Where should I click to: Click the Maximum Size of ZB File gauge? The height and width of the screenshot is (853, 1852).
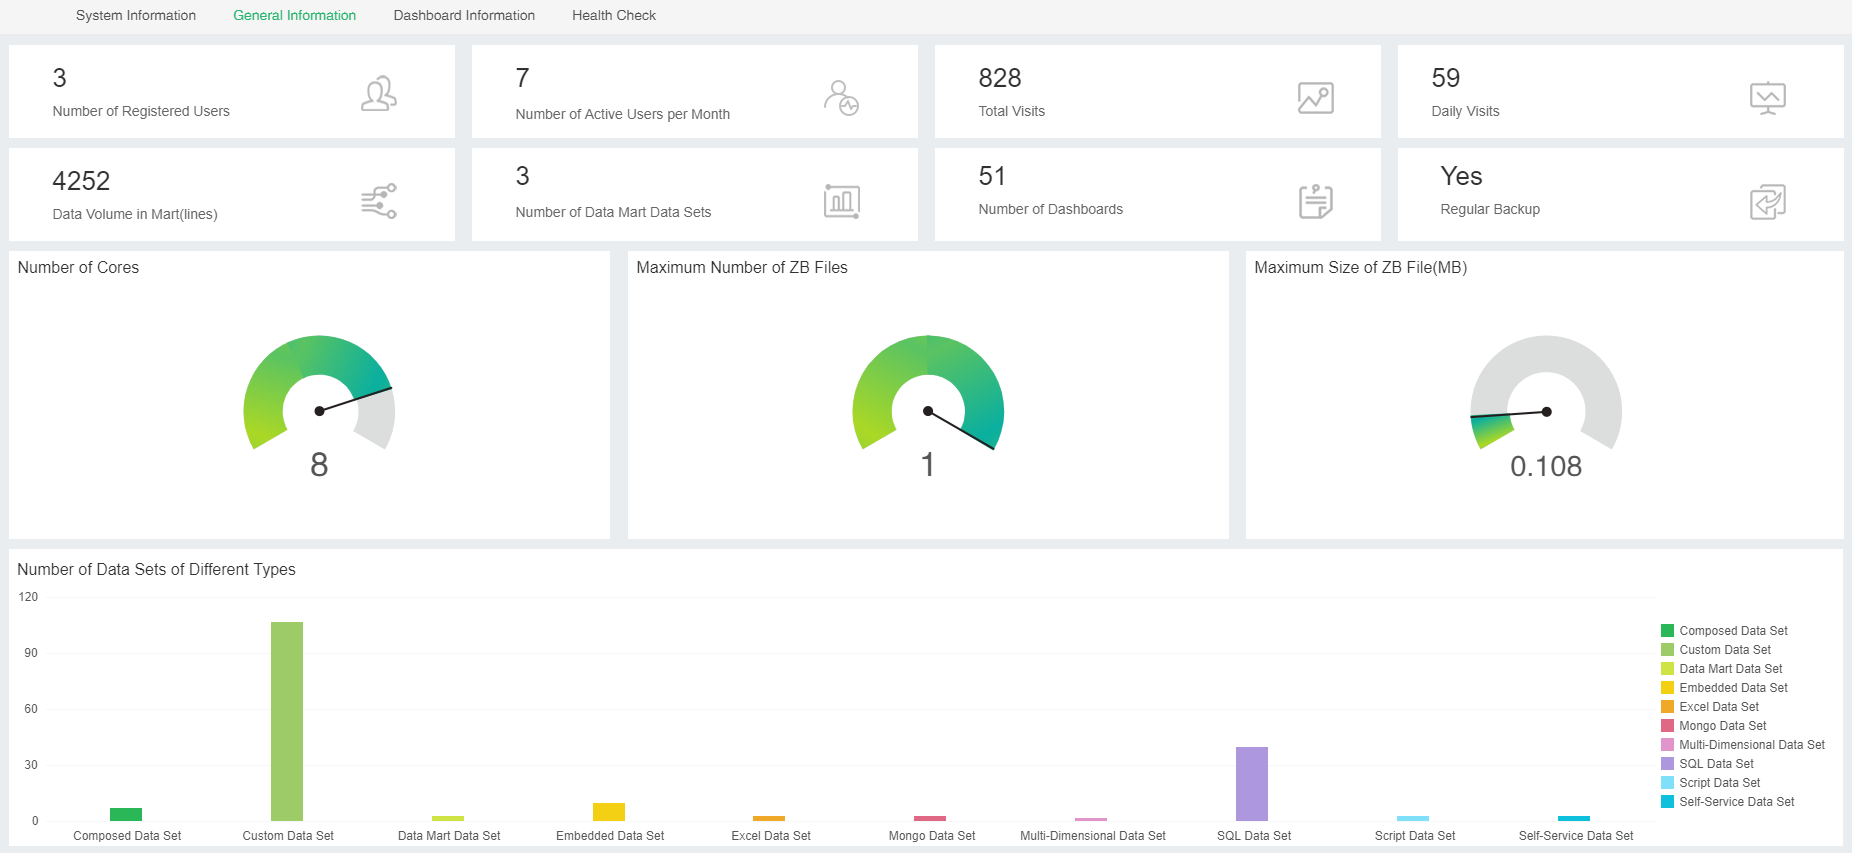[x=1546, y=393]
